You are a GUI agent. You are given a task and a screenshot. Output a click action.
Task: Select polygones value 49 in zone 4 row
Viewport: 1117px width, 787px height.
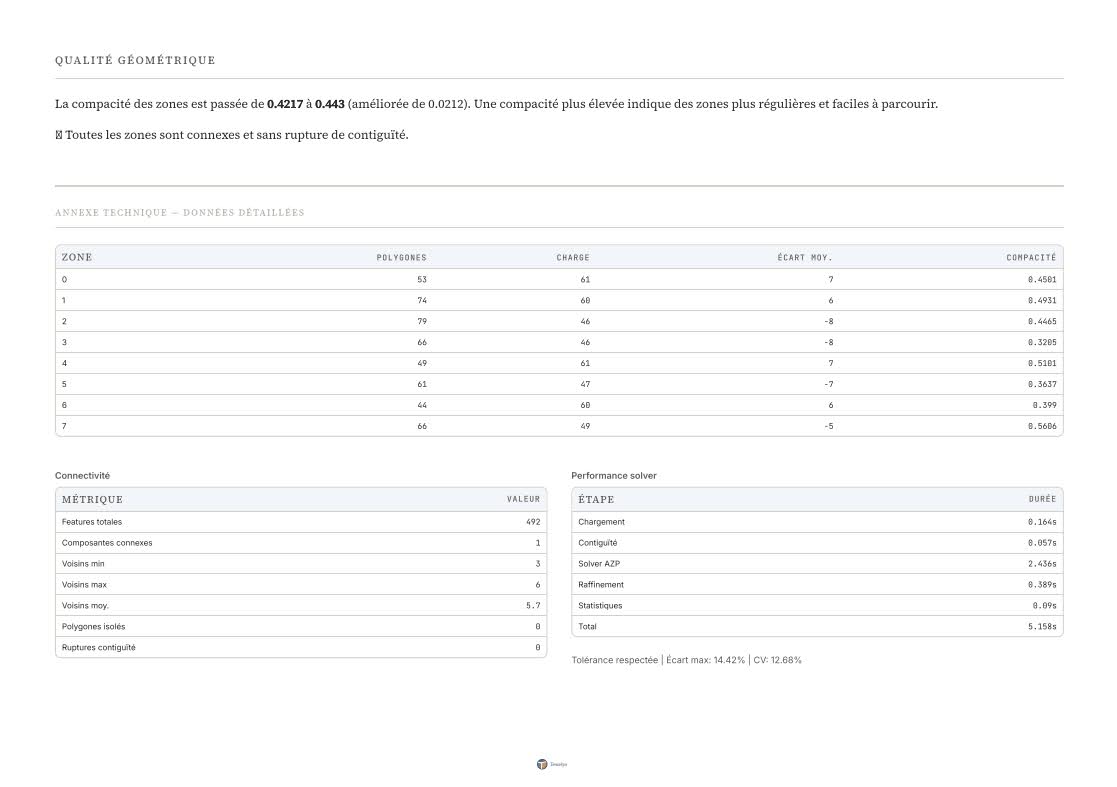click(x=422, y=363)
